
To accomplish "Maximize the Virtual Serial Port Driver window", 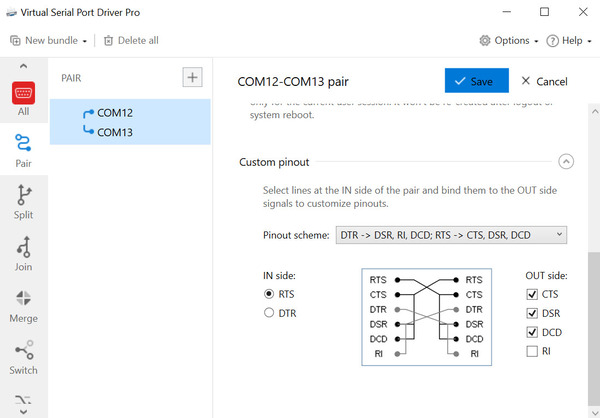I will (545, 12).
